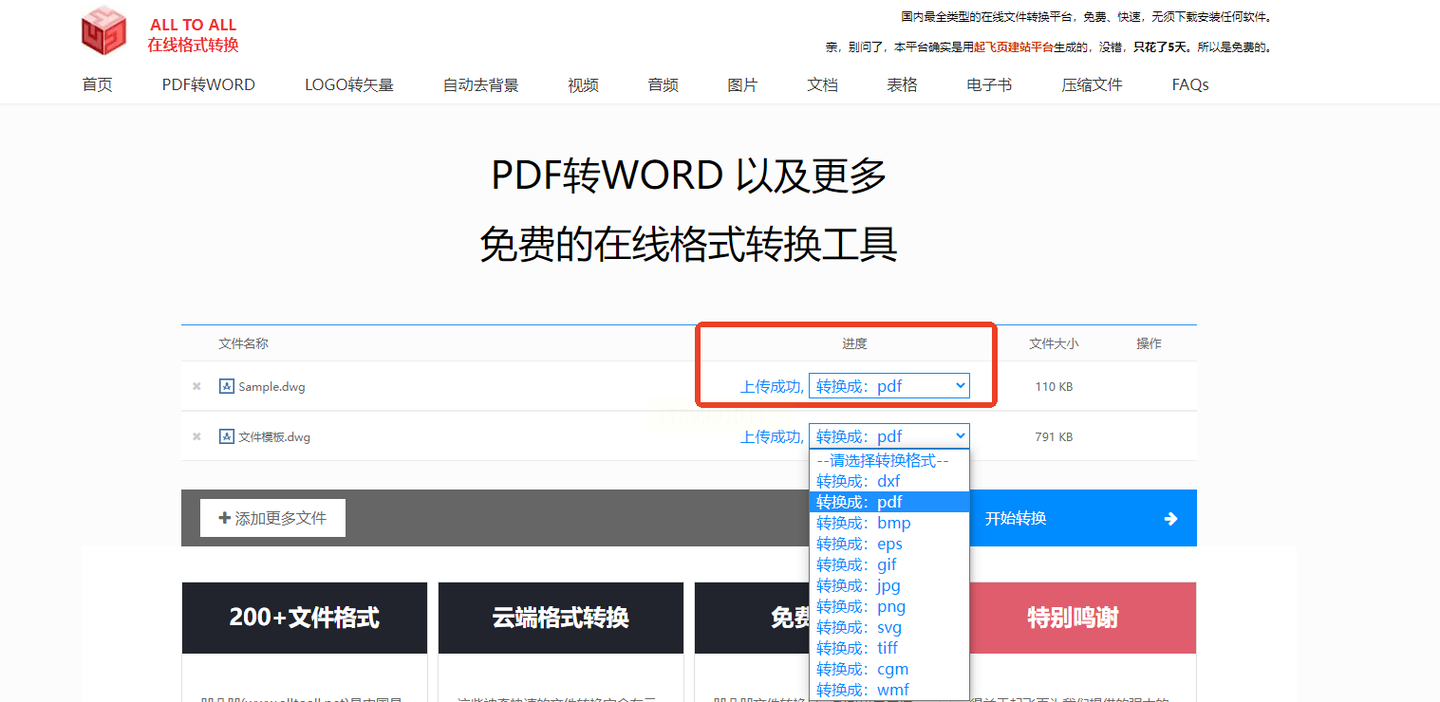The image size is (1440, 702).
Task: Open the 表格 navigation item
Action: pyautogui.click(x=902, y=85)
